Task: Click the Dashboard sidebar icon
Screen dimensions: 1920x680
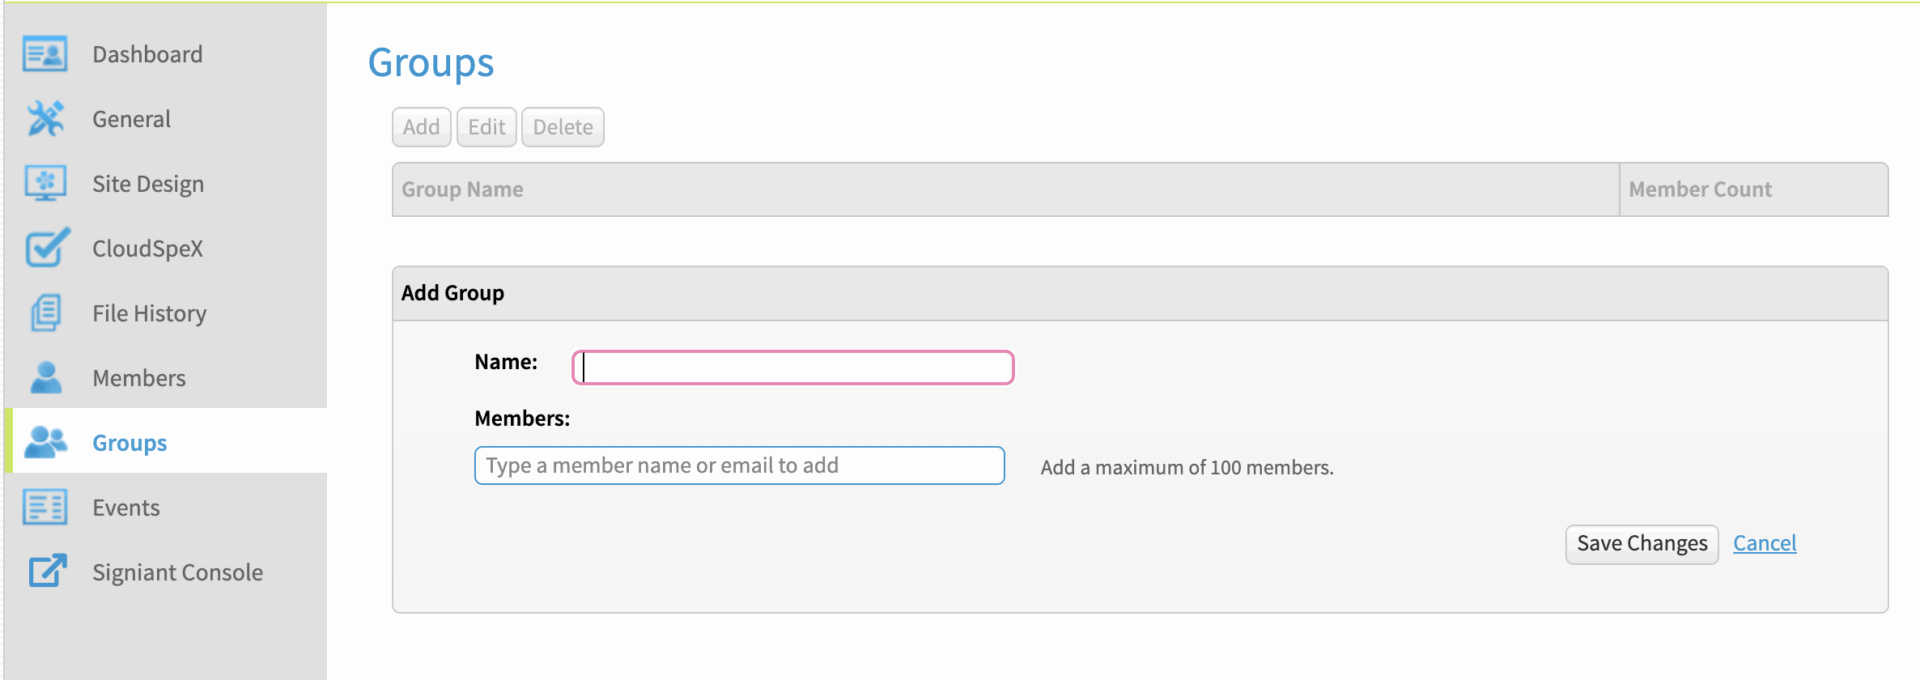Action: click(x=45, y=54)
